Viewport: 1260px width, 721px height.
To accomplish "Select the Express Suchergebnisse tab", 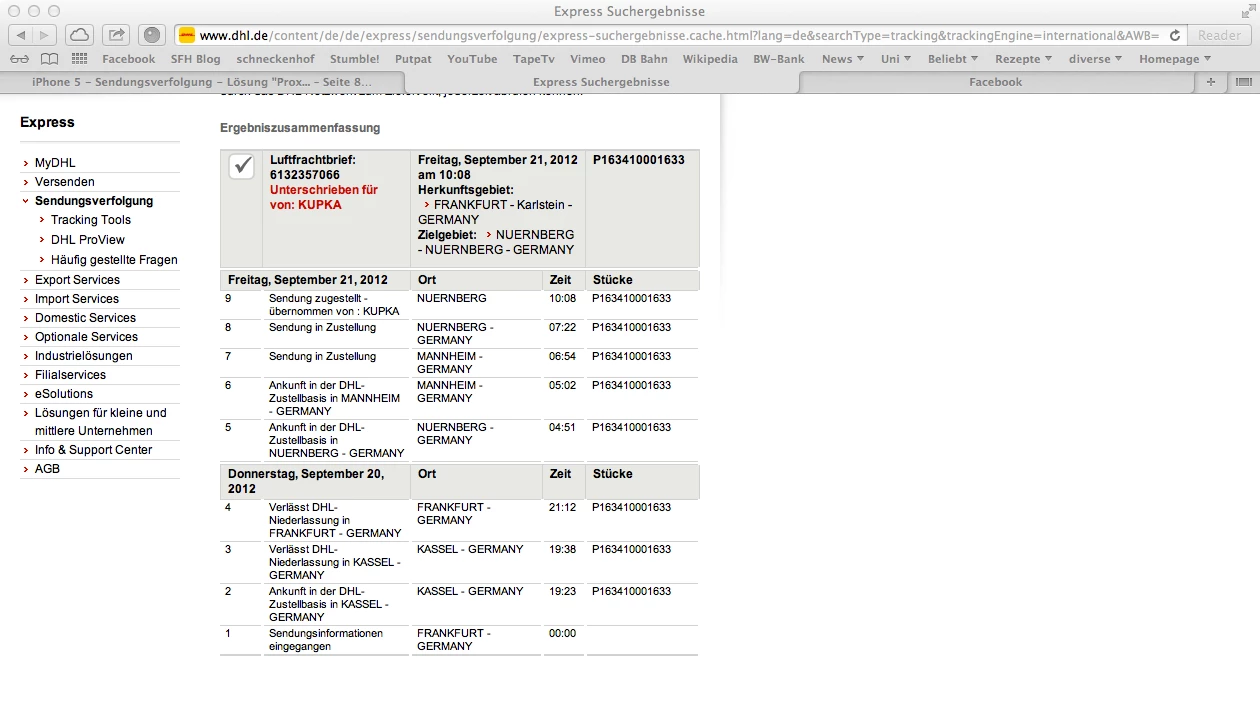I will tap(601, 82).
